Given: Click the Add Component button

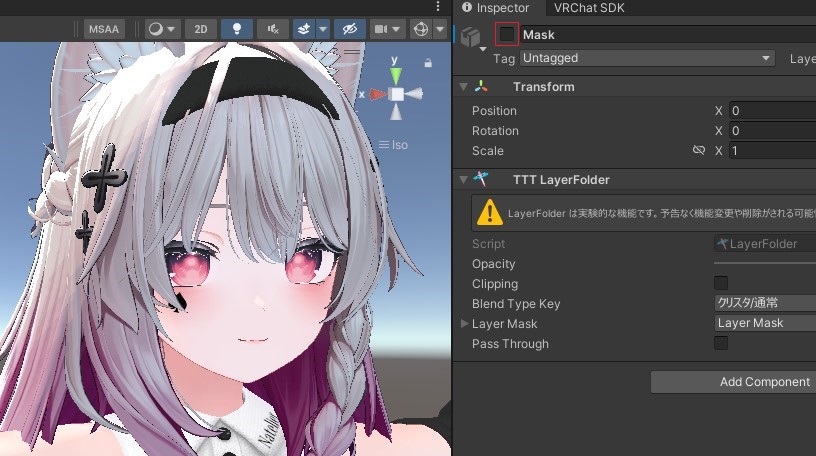Looking at the screenshot, I should [x=733, y=382].
